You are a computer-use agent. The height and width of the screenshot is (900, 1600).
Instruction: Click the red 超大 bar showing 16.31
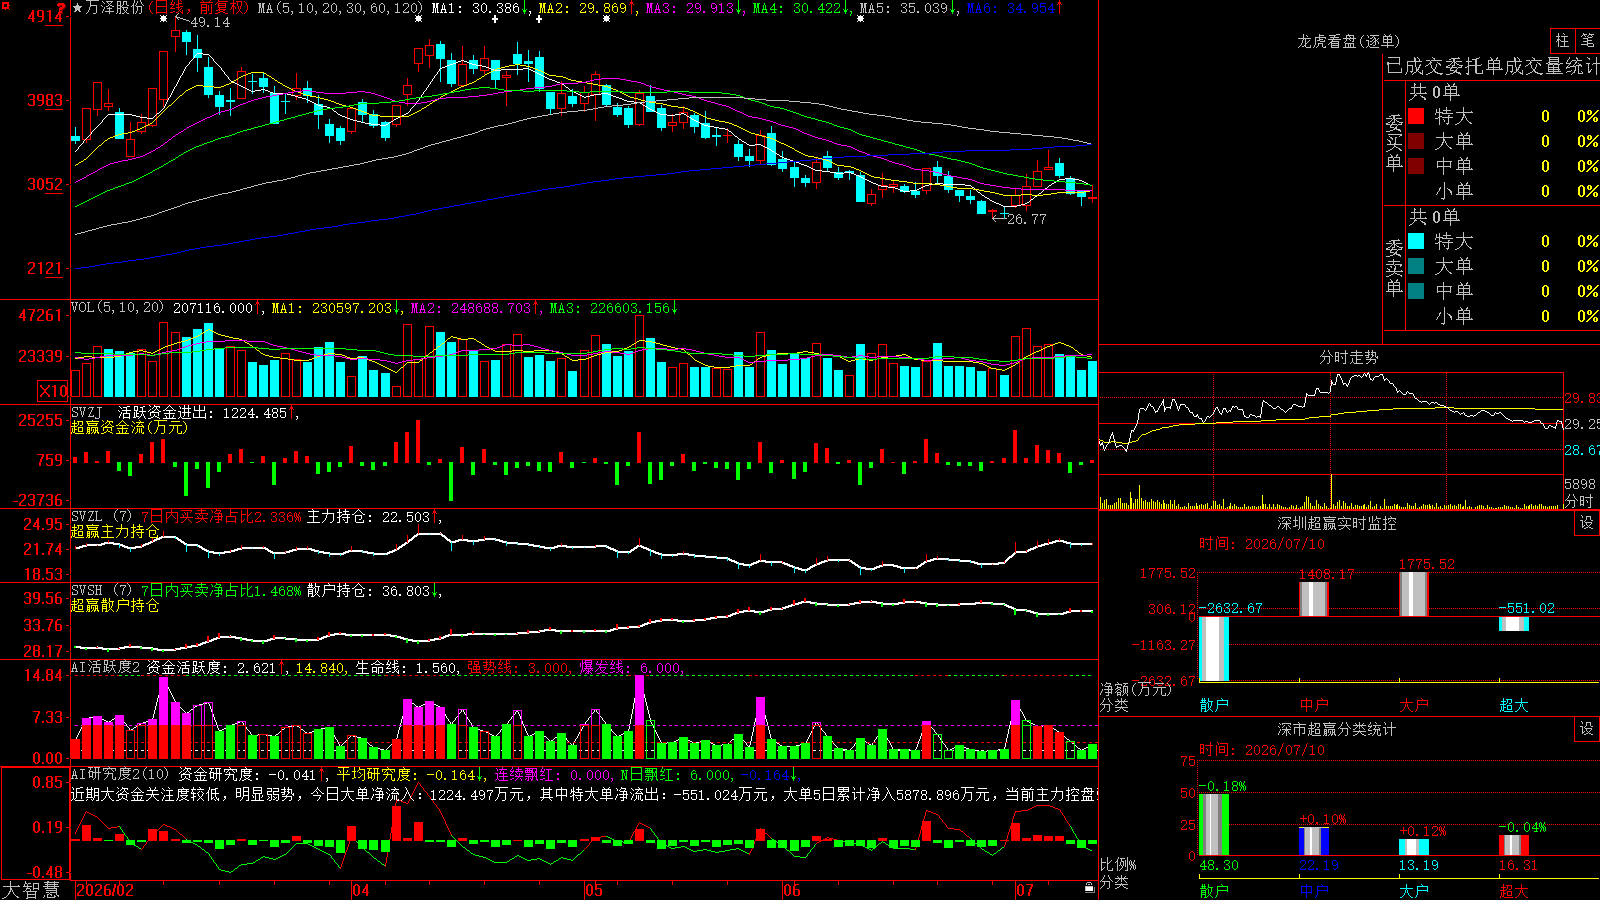click(x=1514, y=845)
